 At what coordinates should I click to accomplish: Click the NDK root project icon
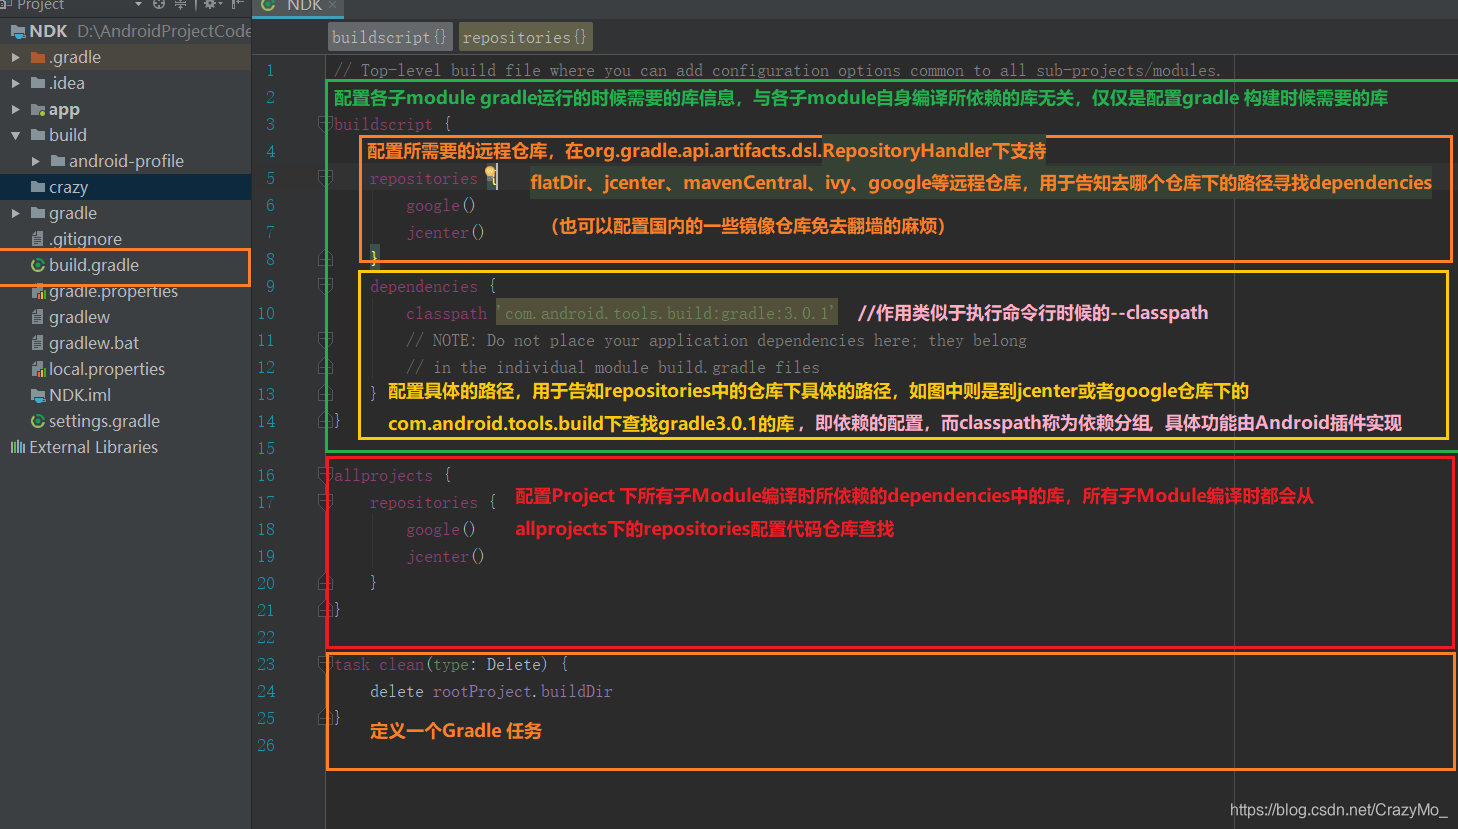(18, 31)
